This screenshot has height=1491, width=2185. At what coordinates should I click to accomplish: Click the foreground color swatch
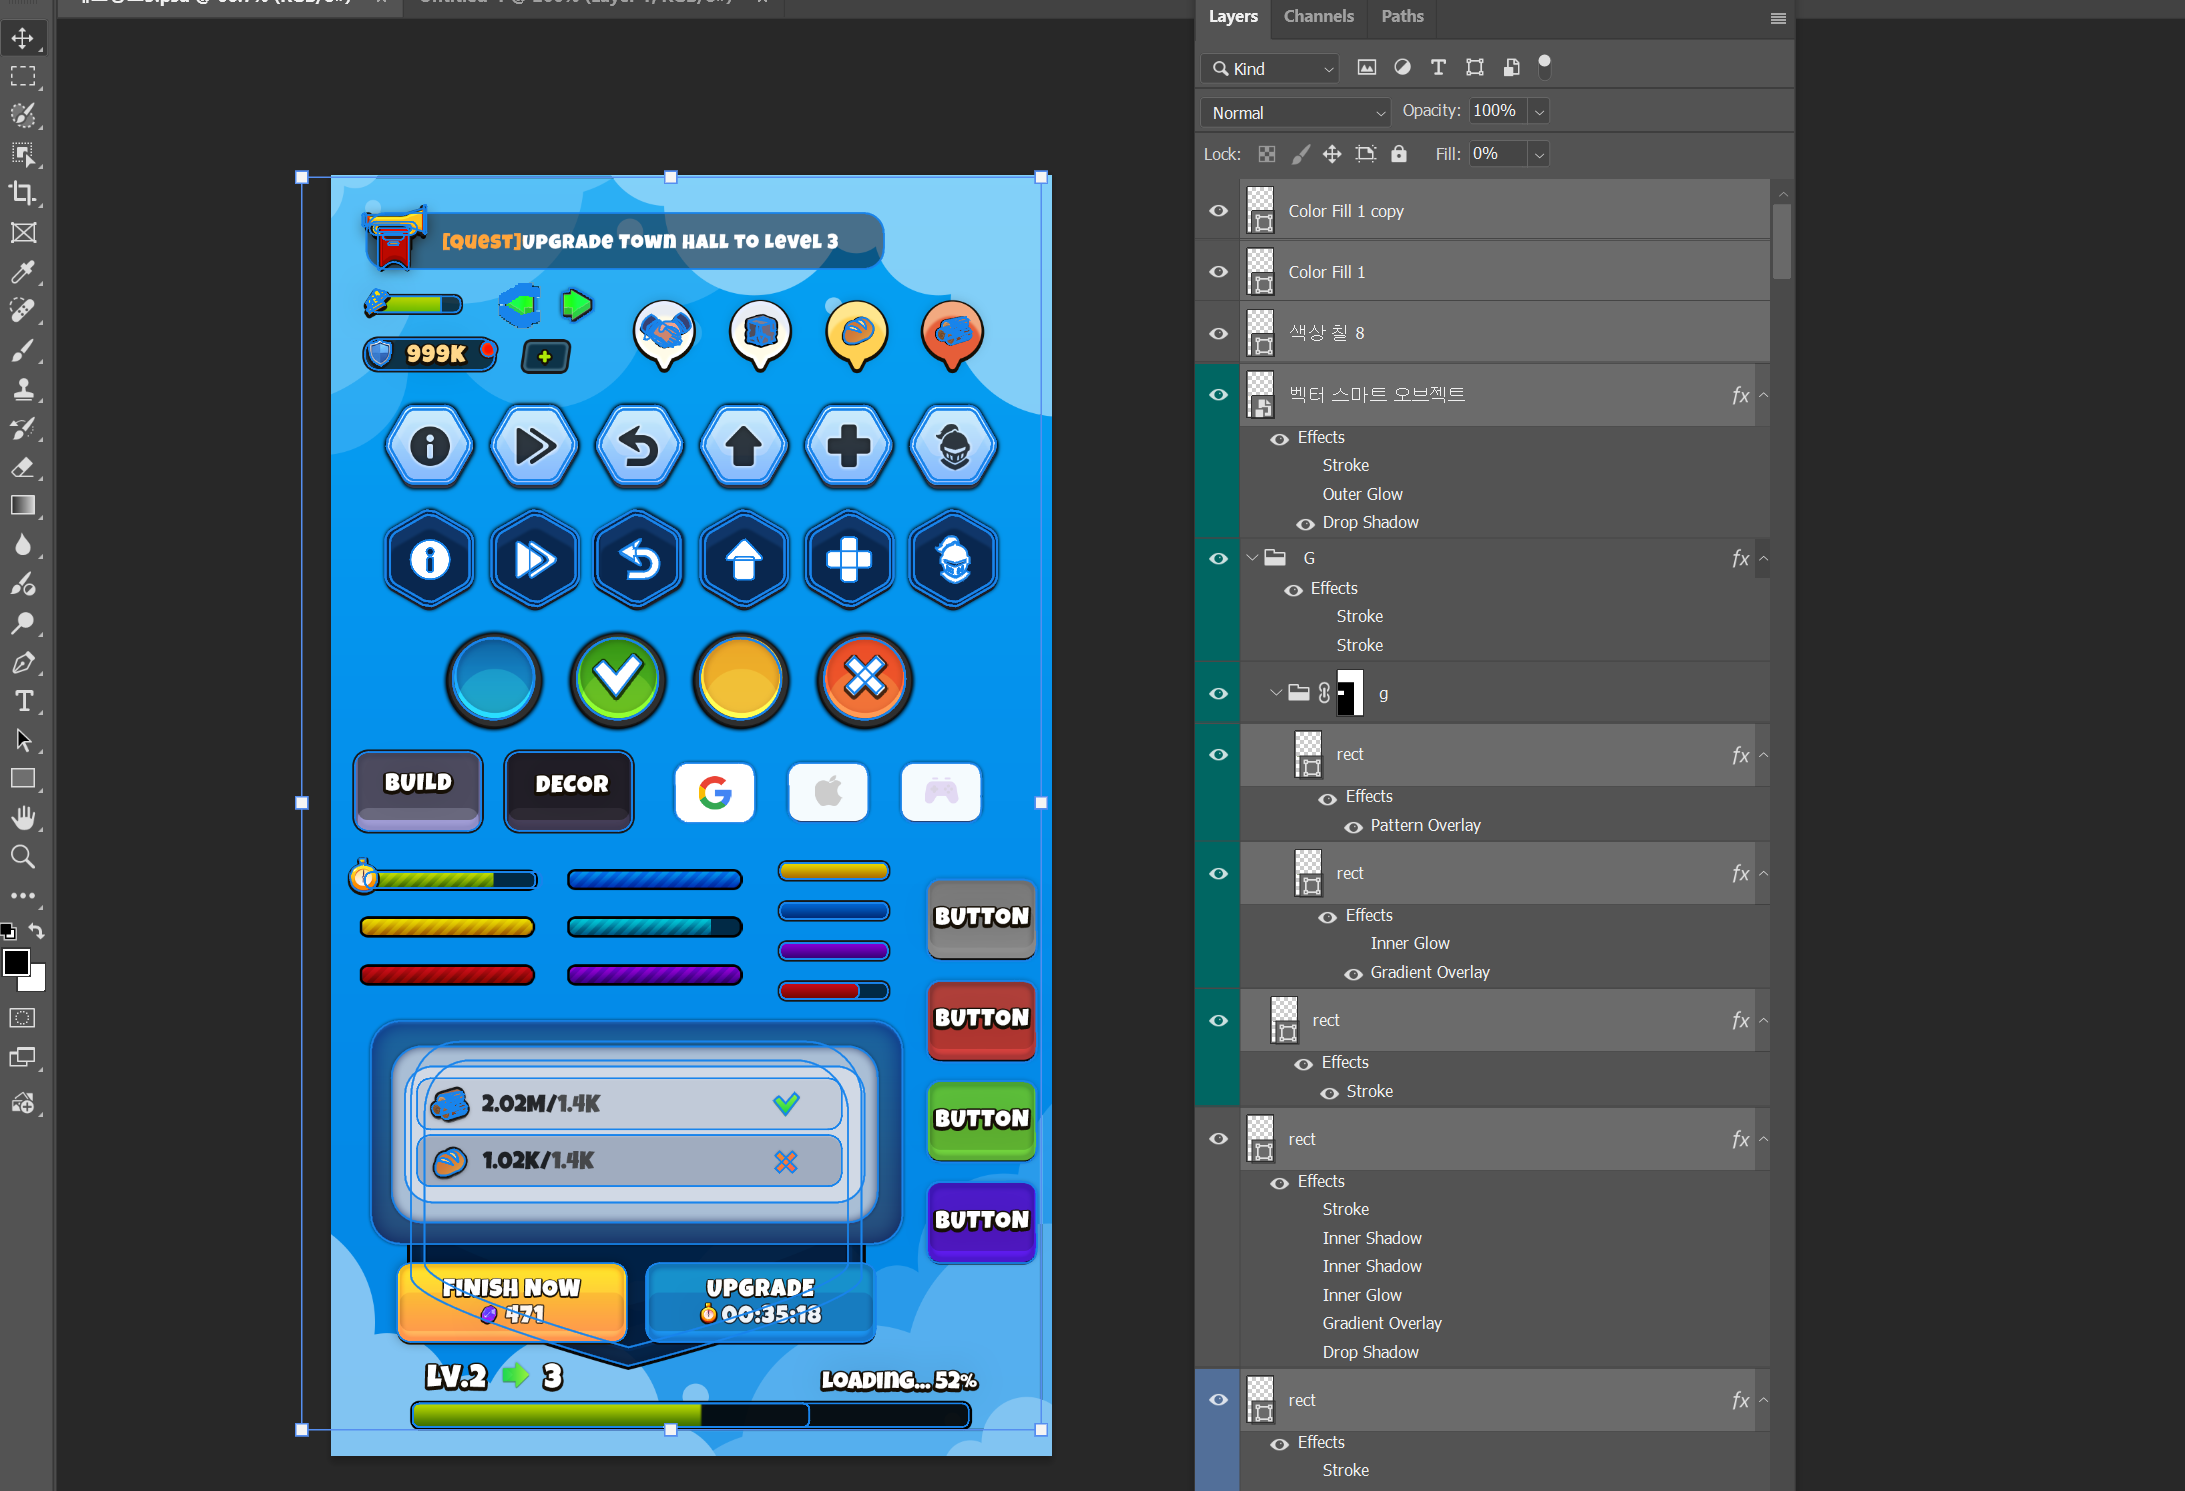16,963
